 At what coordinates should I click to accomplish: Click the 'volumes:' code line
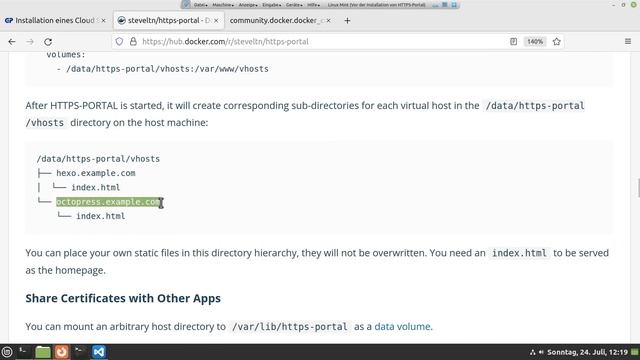[x=66, y=55]
